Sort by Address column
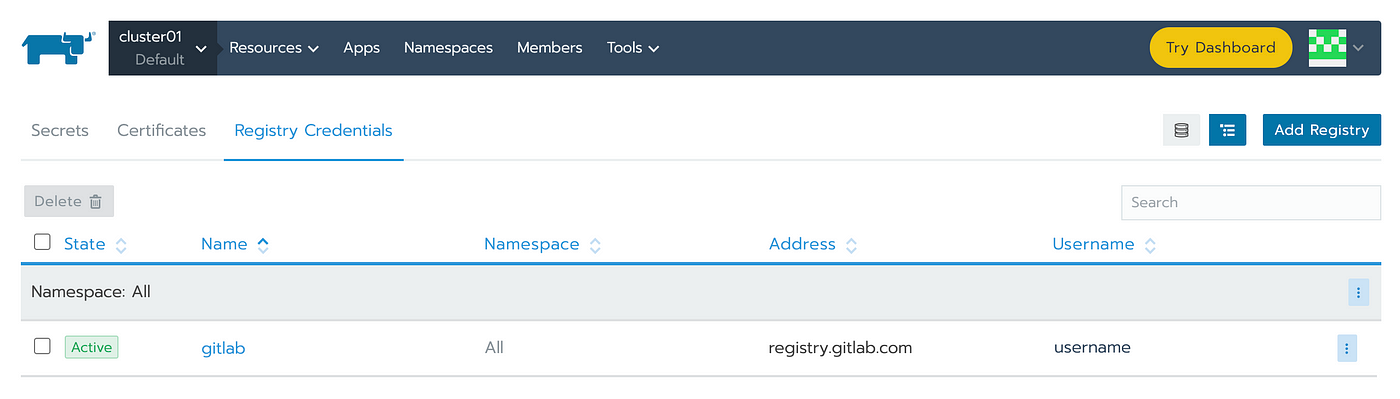This screenshot has width=1400, height=399. tap(802, 244)
